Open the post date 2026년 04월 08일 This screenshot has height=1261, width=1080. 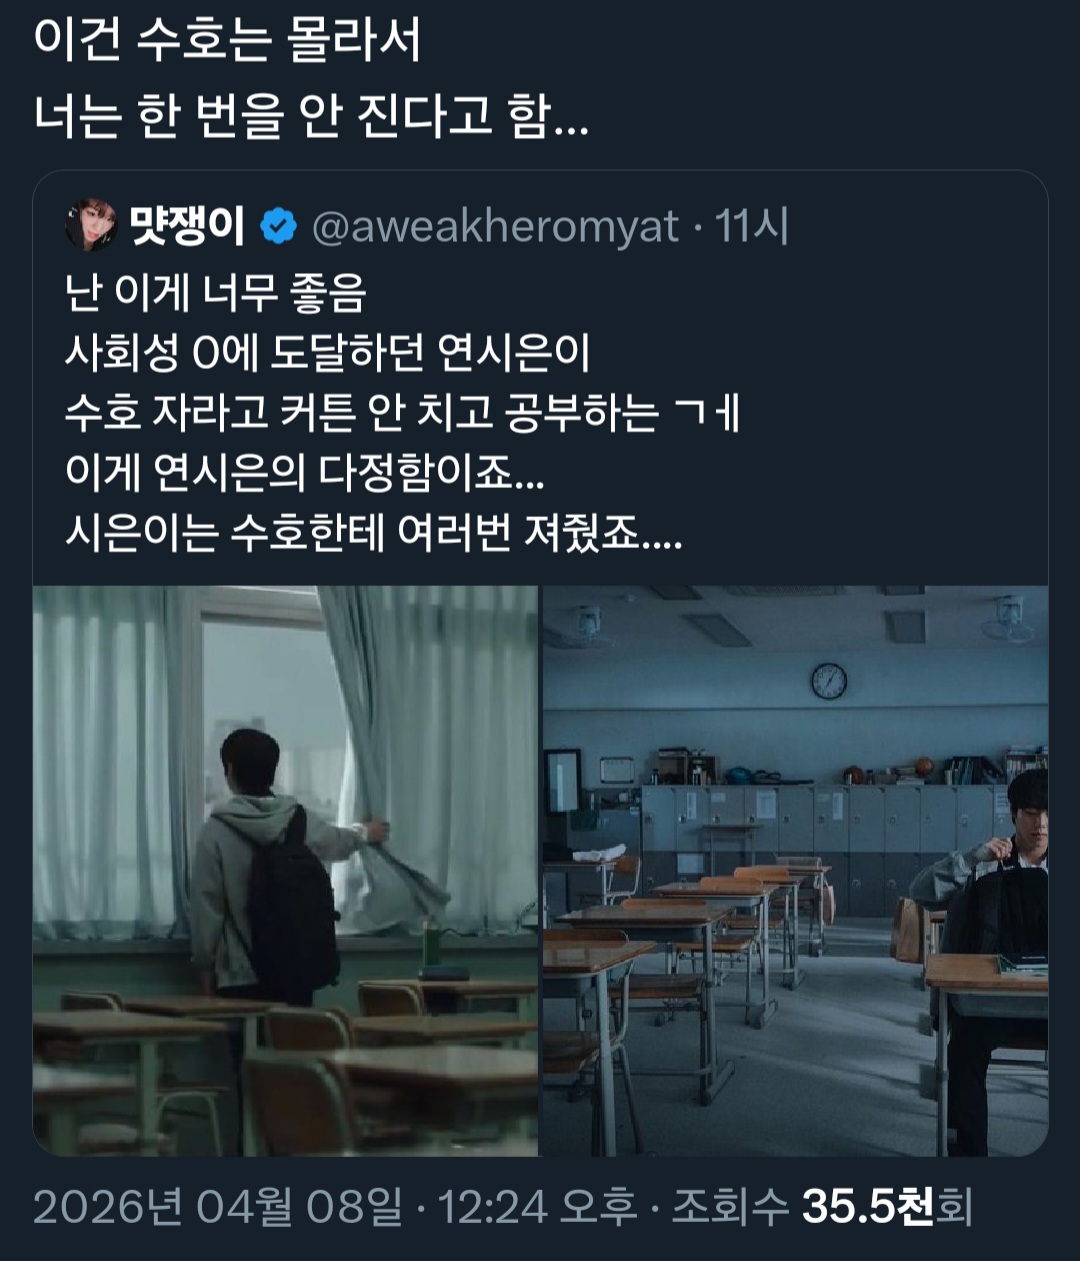pos(218,1207)
